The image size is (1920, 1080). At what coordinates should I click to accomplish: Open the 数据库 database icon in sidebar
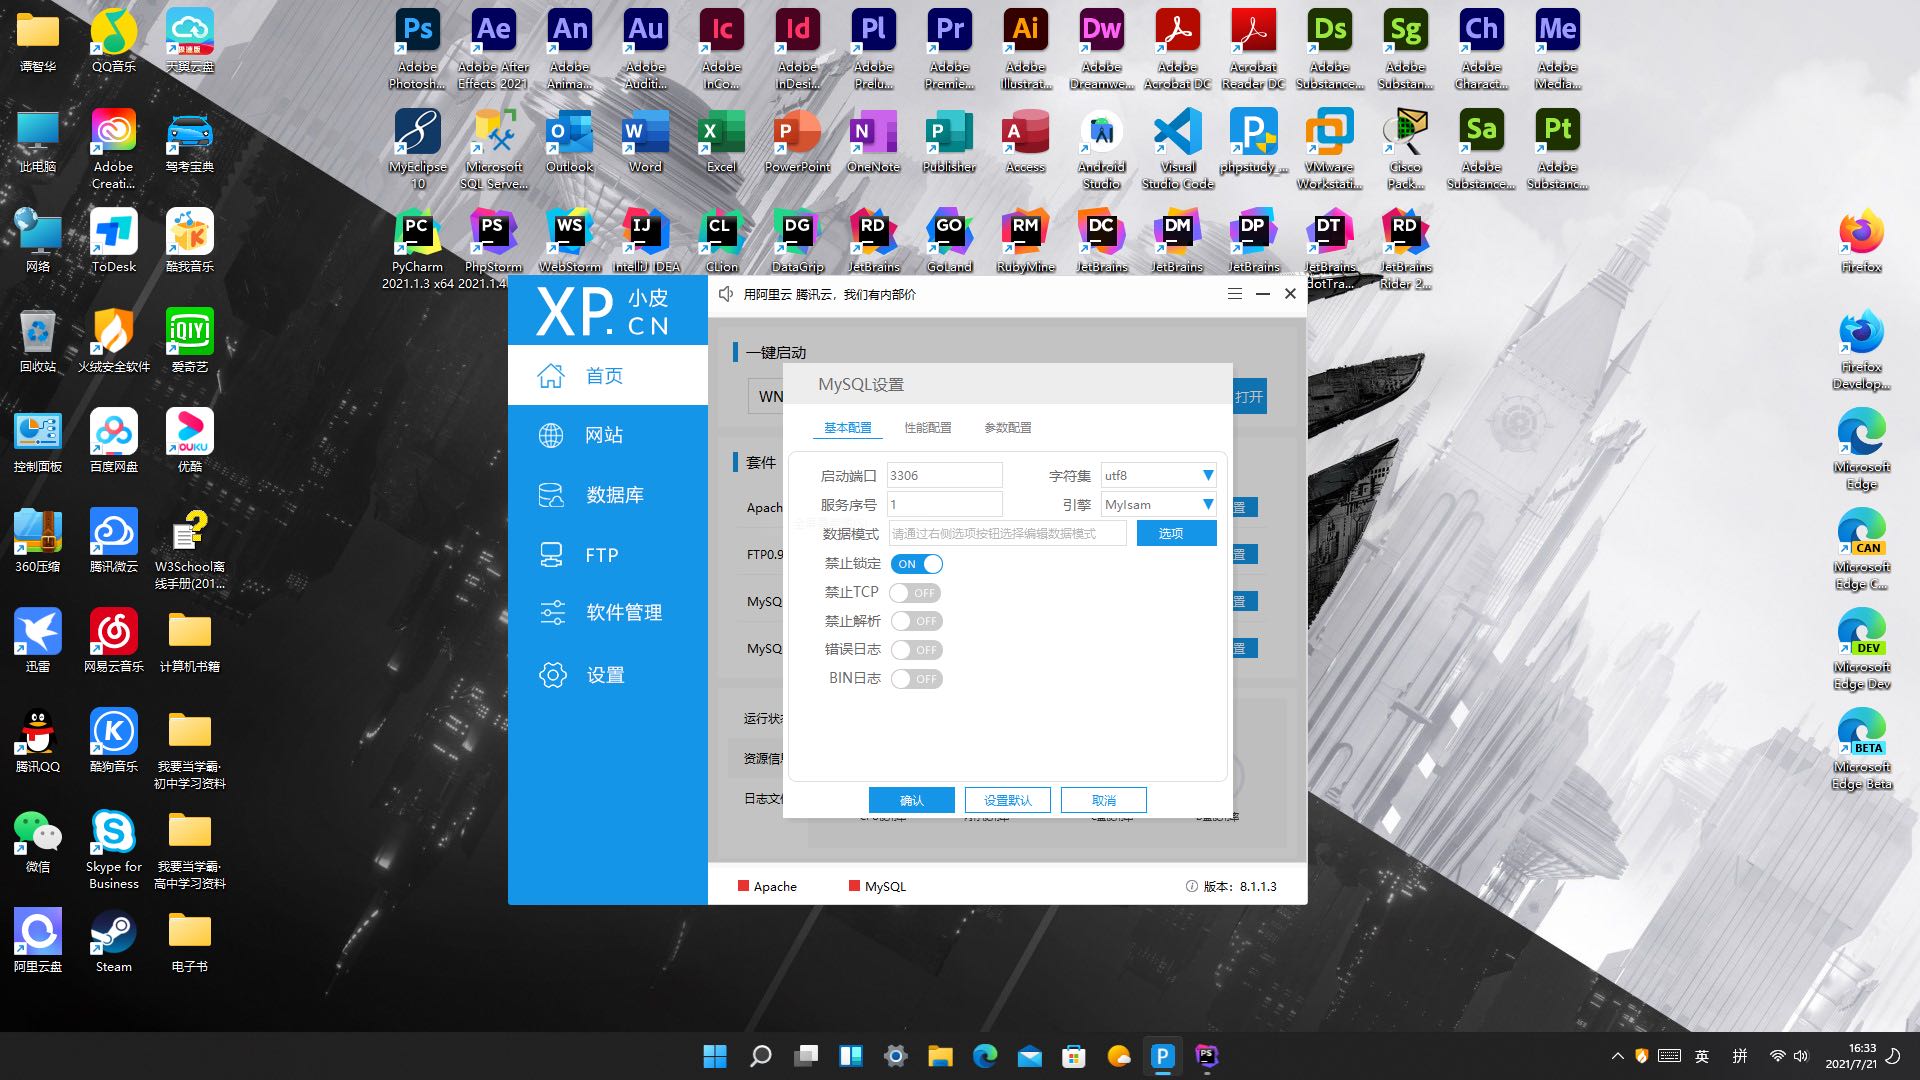tap(551, 495)
